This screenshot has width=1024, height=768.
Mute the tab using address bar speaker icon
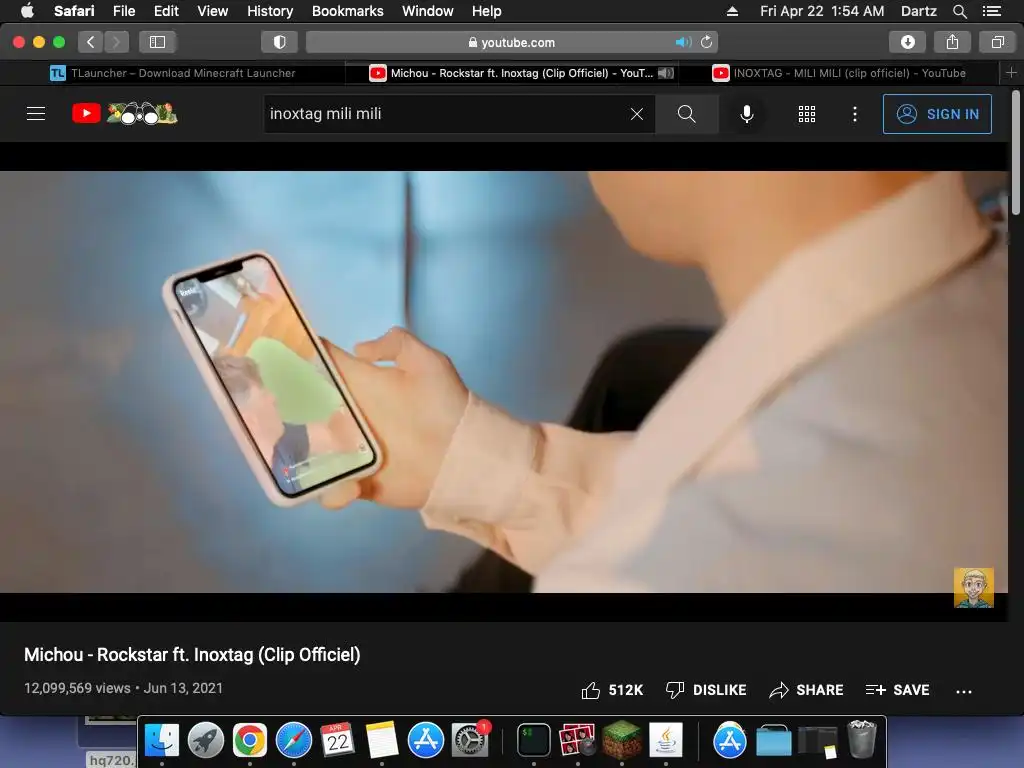[683, 42]
